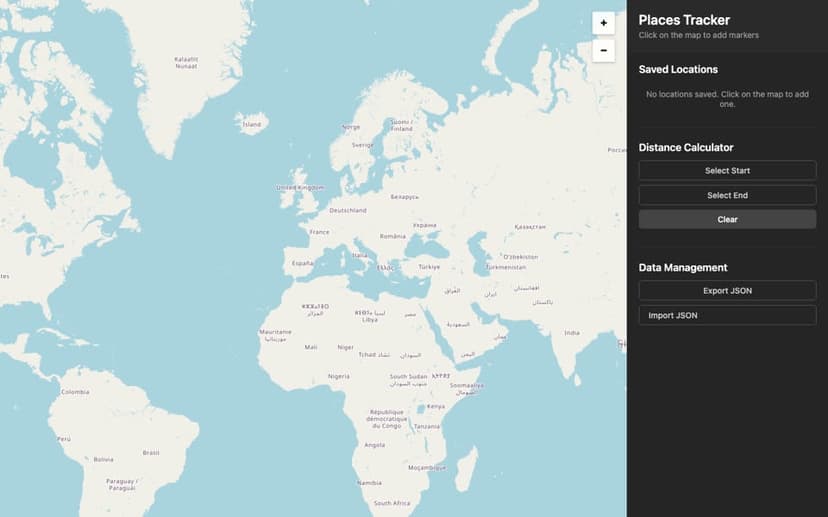Click the România map label

point(393,237)
